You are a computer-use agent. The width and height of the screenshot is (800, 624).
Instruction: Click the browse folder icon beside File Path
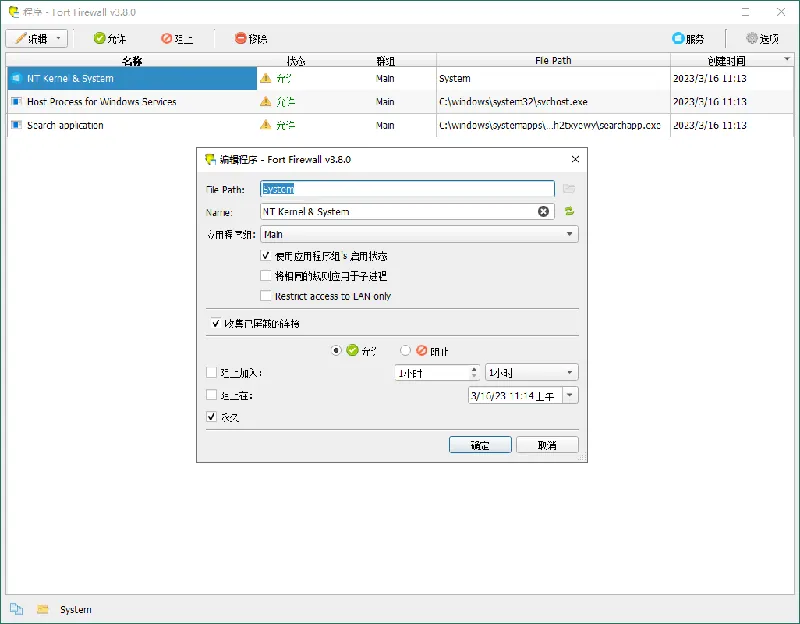point(569,189)
